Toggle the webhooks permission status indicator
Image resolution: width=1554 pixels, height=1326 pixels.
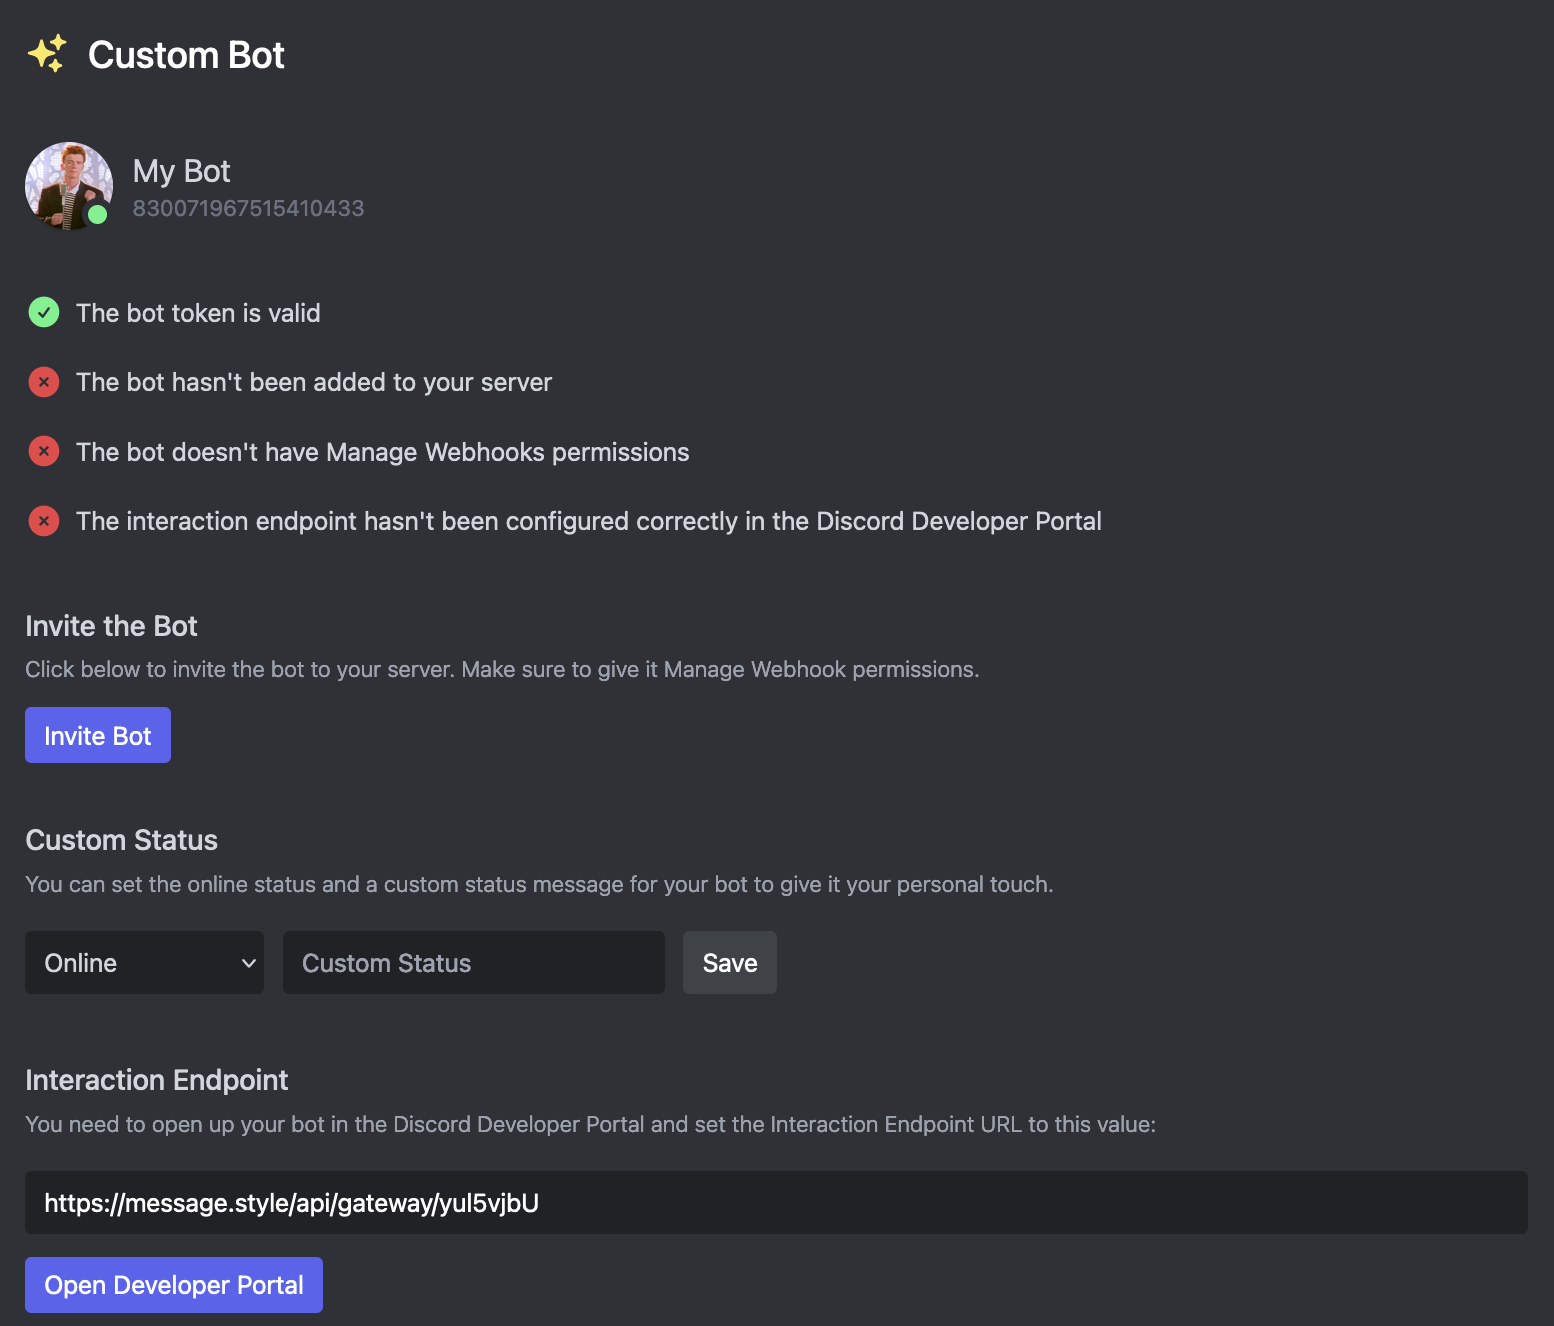pyautogui.click(x=43, y=451)
